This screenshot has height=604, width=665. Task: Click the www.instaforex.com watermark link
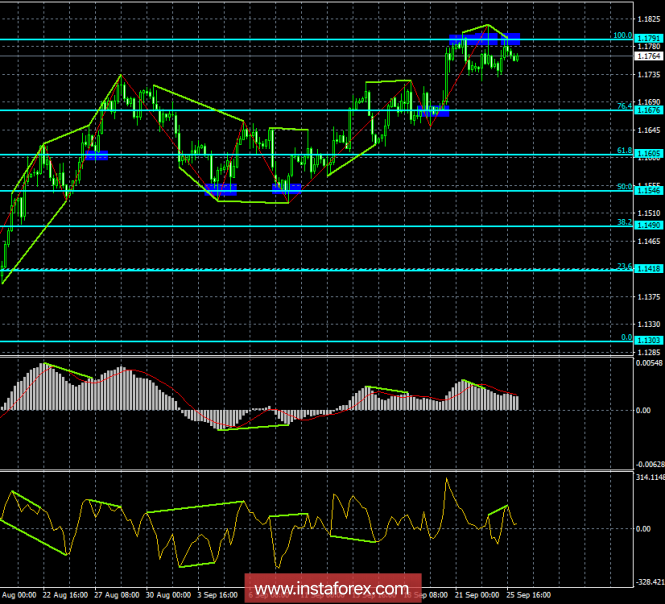[x=331, y=587]
